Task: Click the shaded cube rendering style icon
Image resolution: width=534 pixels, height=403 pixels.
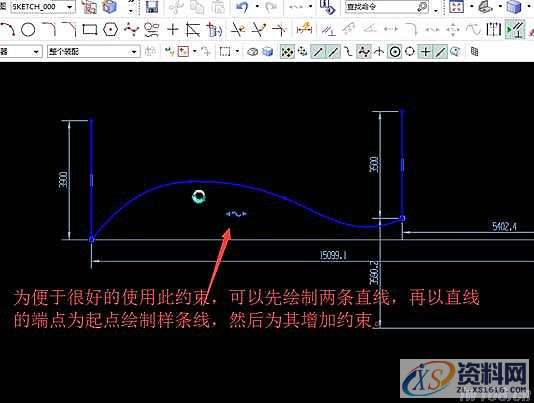Action: coord(514,7)
